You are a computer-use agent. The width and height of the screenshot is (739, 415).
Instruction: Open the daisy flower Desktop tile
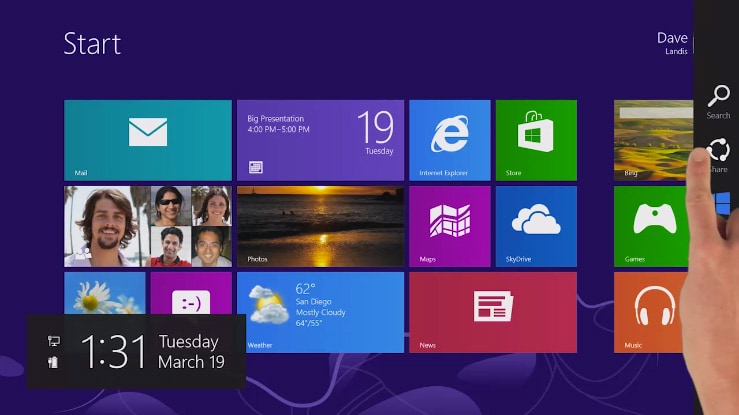[x=105, y=293]
